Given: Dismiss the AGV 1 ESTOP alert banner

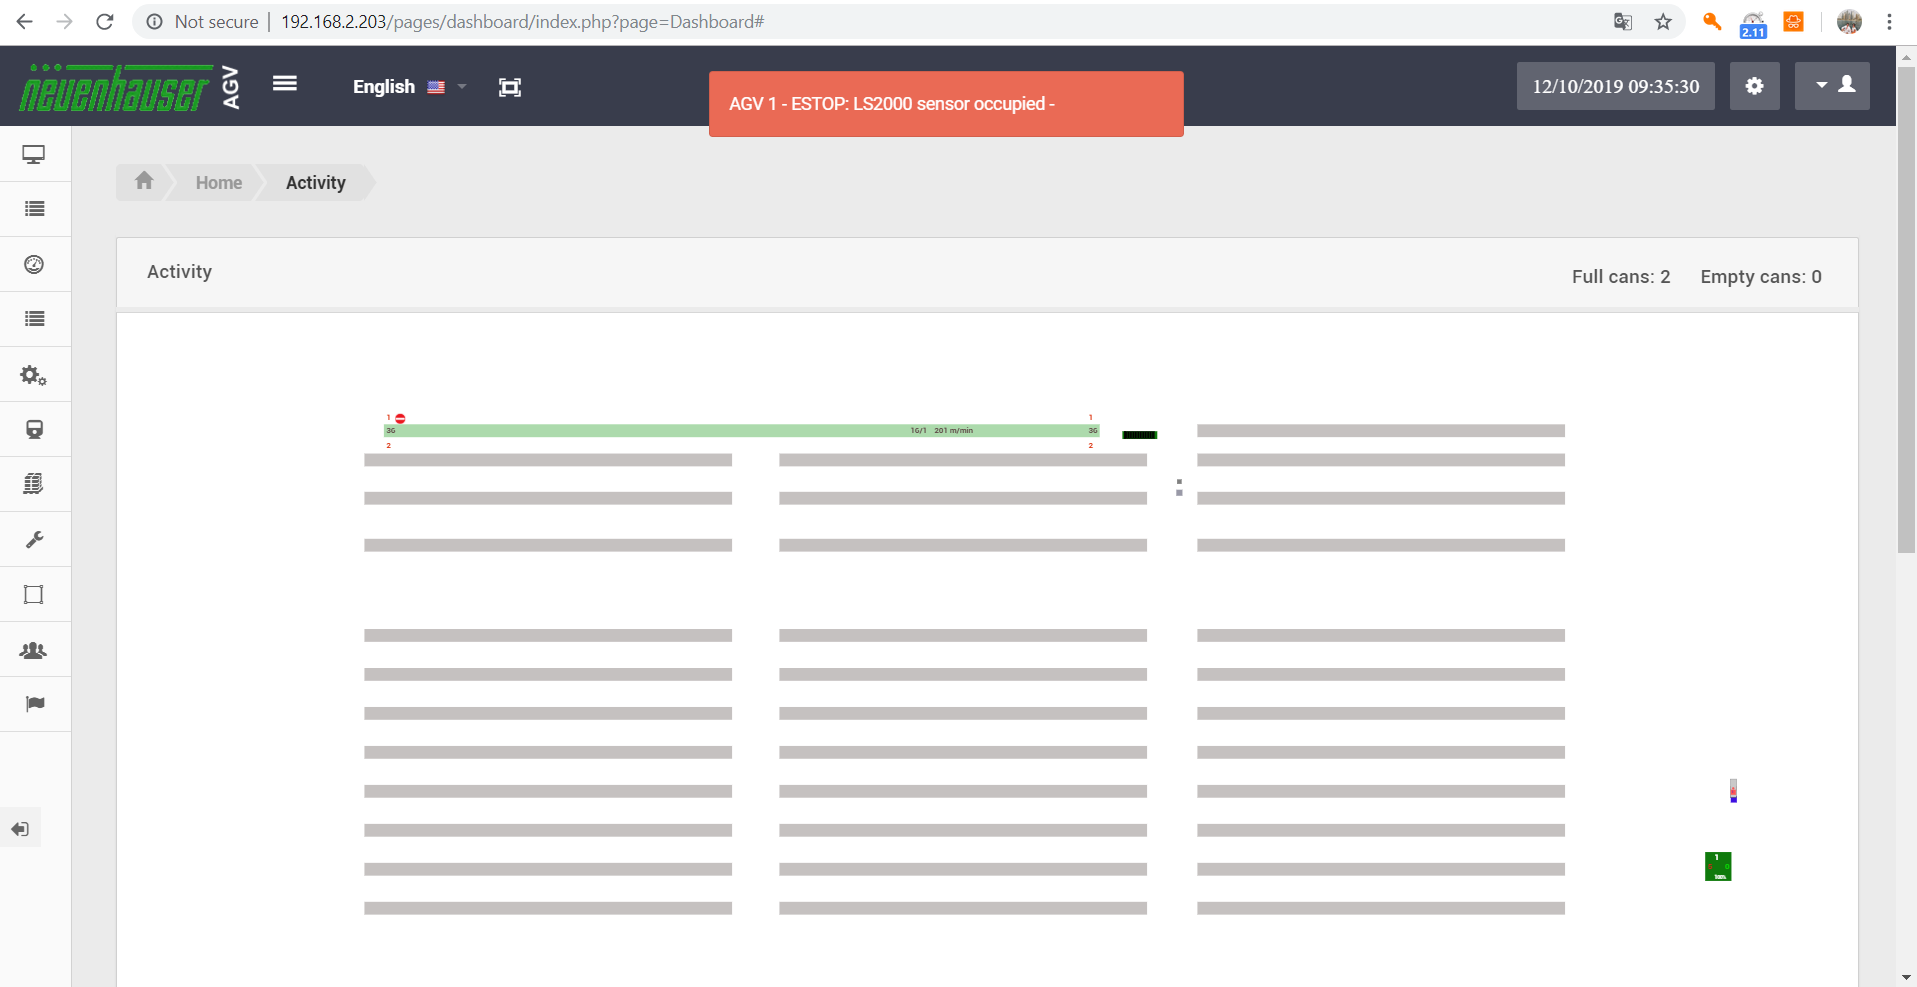Looking at the screenshot, I should (x=945, y=104).
